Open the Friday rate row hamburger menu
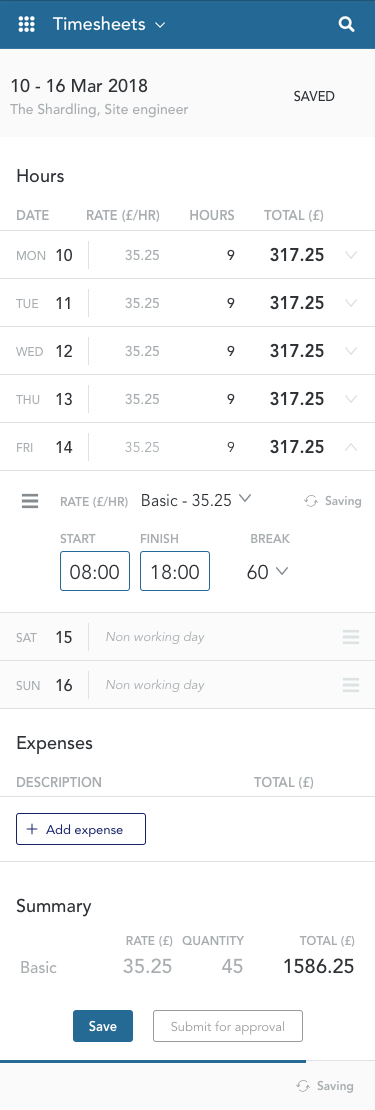Screen dimensions: 375x1110 click(30, 501)
